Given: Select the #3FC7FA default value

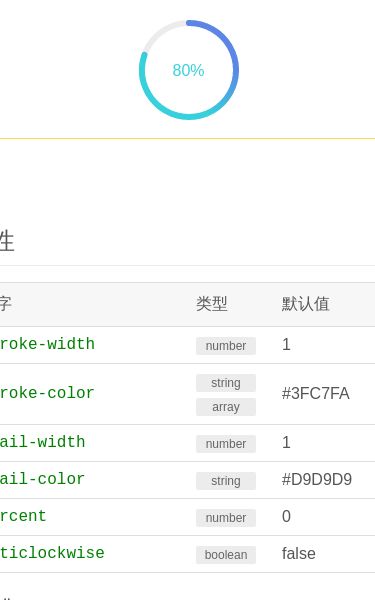Looking at the screenshot, I should (x=316, y=394).
